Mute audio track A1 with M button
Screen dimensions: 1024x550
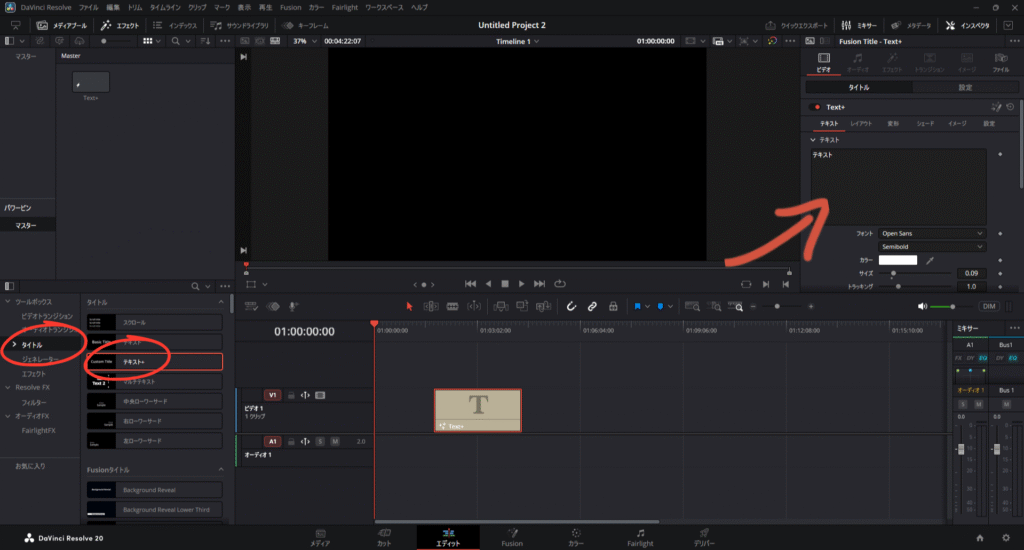[335, 441]
